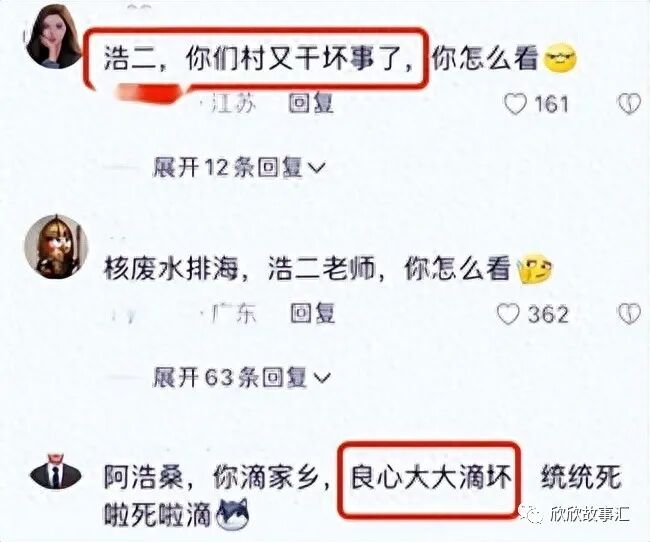This screenshot has width=650, height=542.
Task: Like the comment with 161 likes
Action: pyautogui.click(x=515, y=104)
